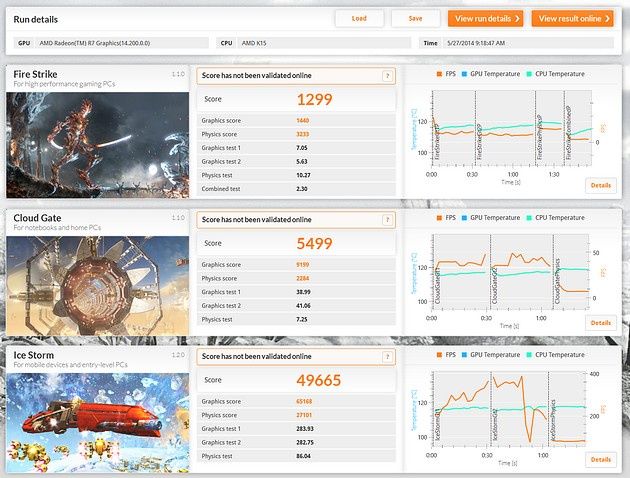Click Fire Strike physics score 3233
Screen dimensions: 630x478
(x=303, y=134)
